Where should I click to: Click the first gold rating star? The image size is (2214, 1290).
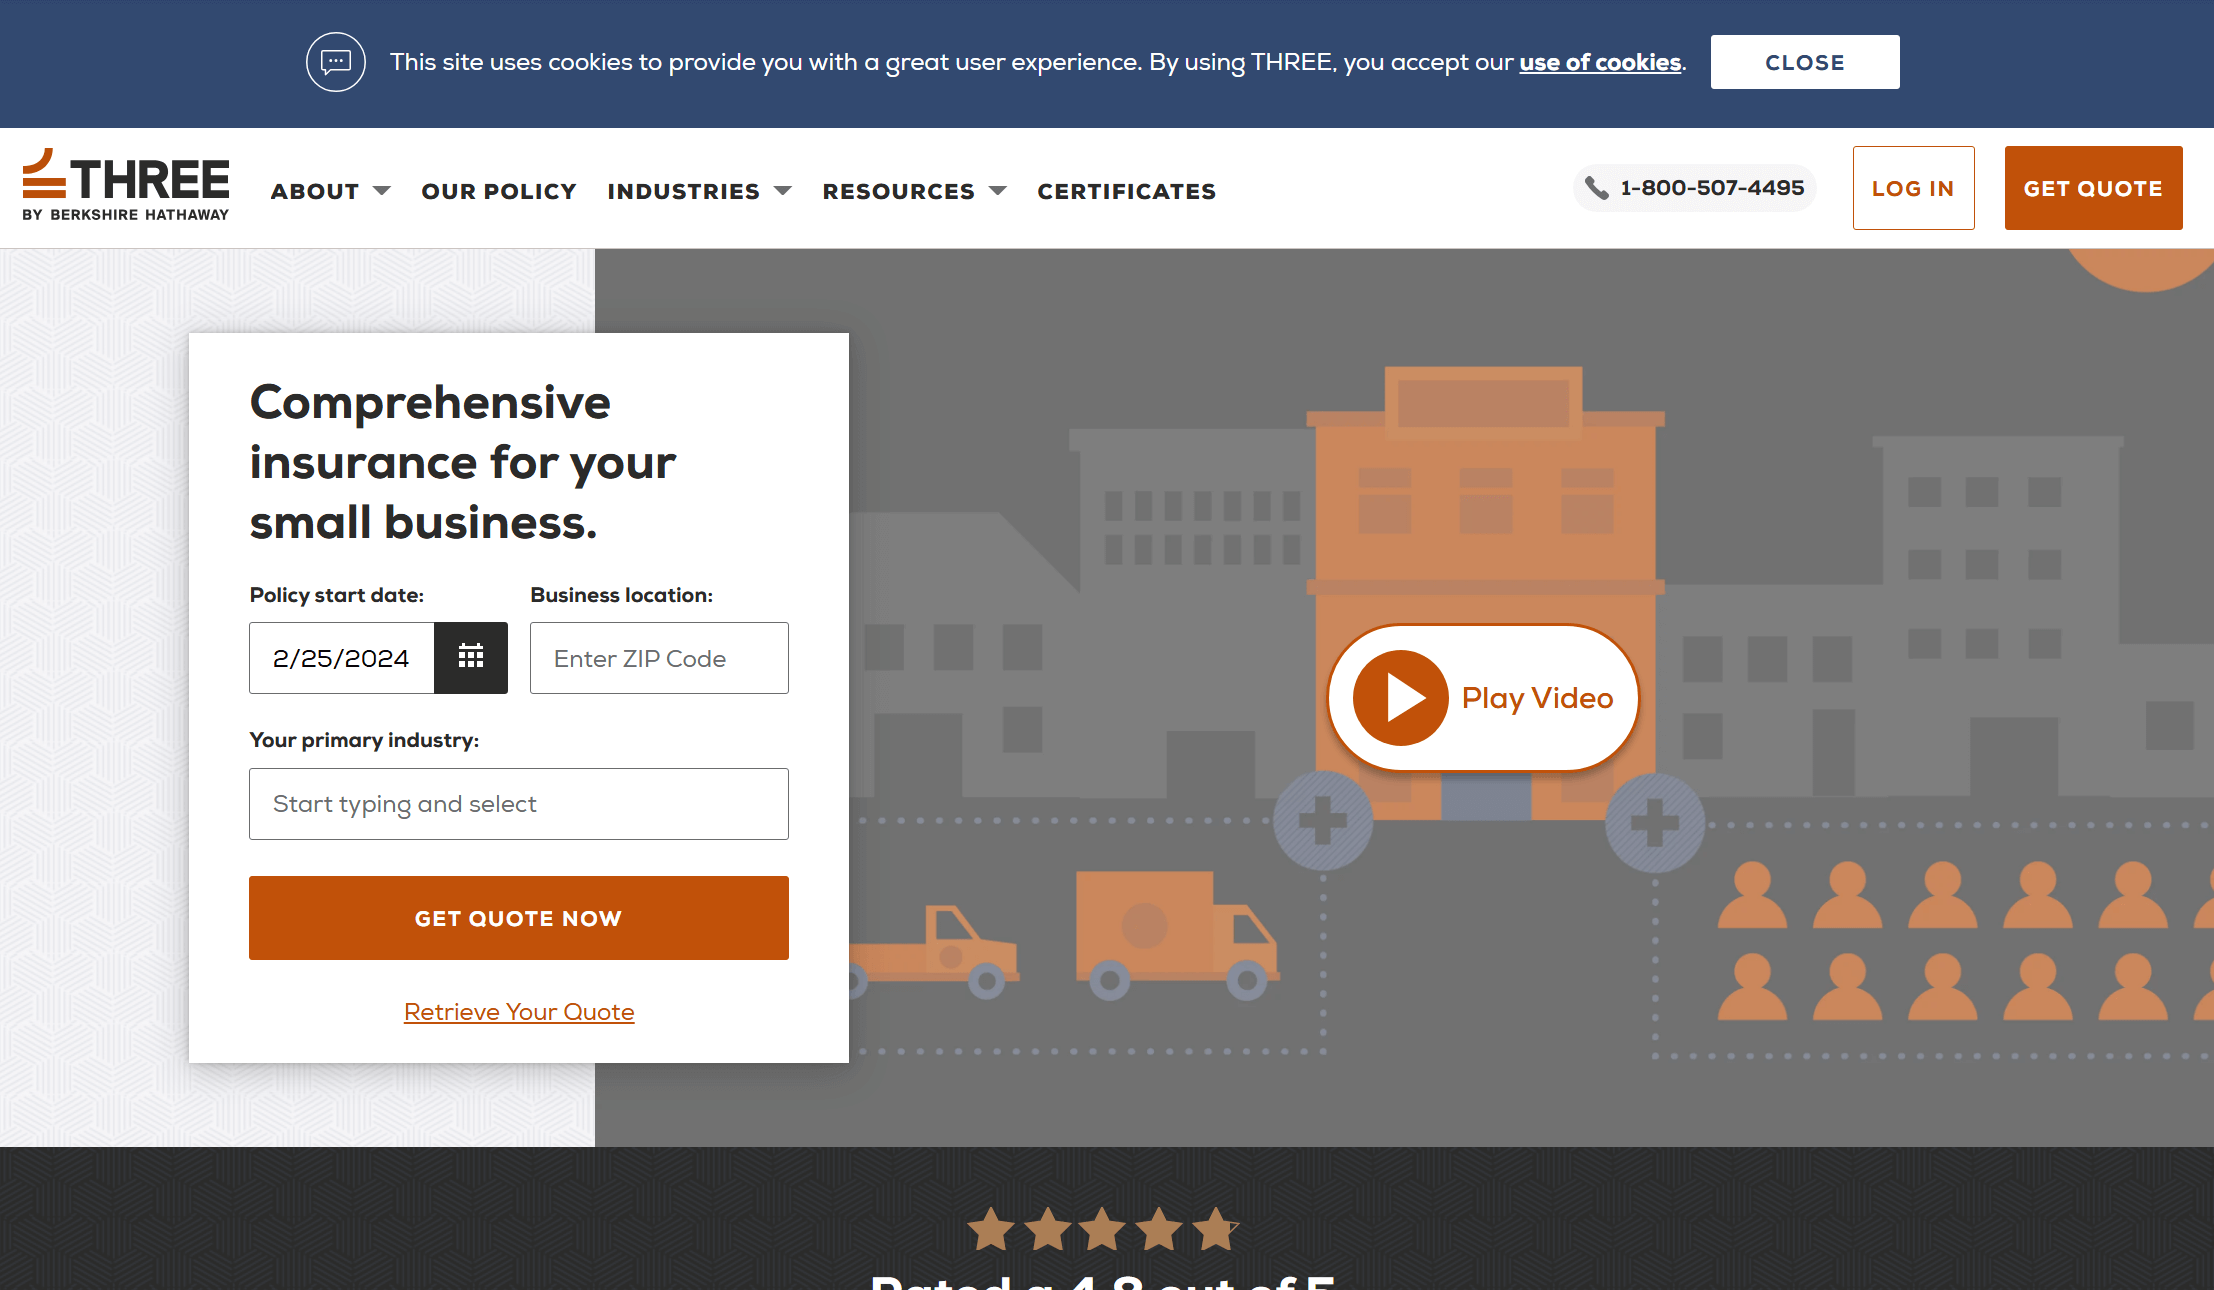point(991,1228)
